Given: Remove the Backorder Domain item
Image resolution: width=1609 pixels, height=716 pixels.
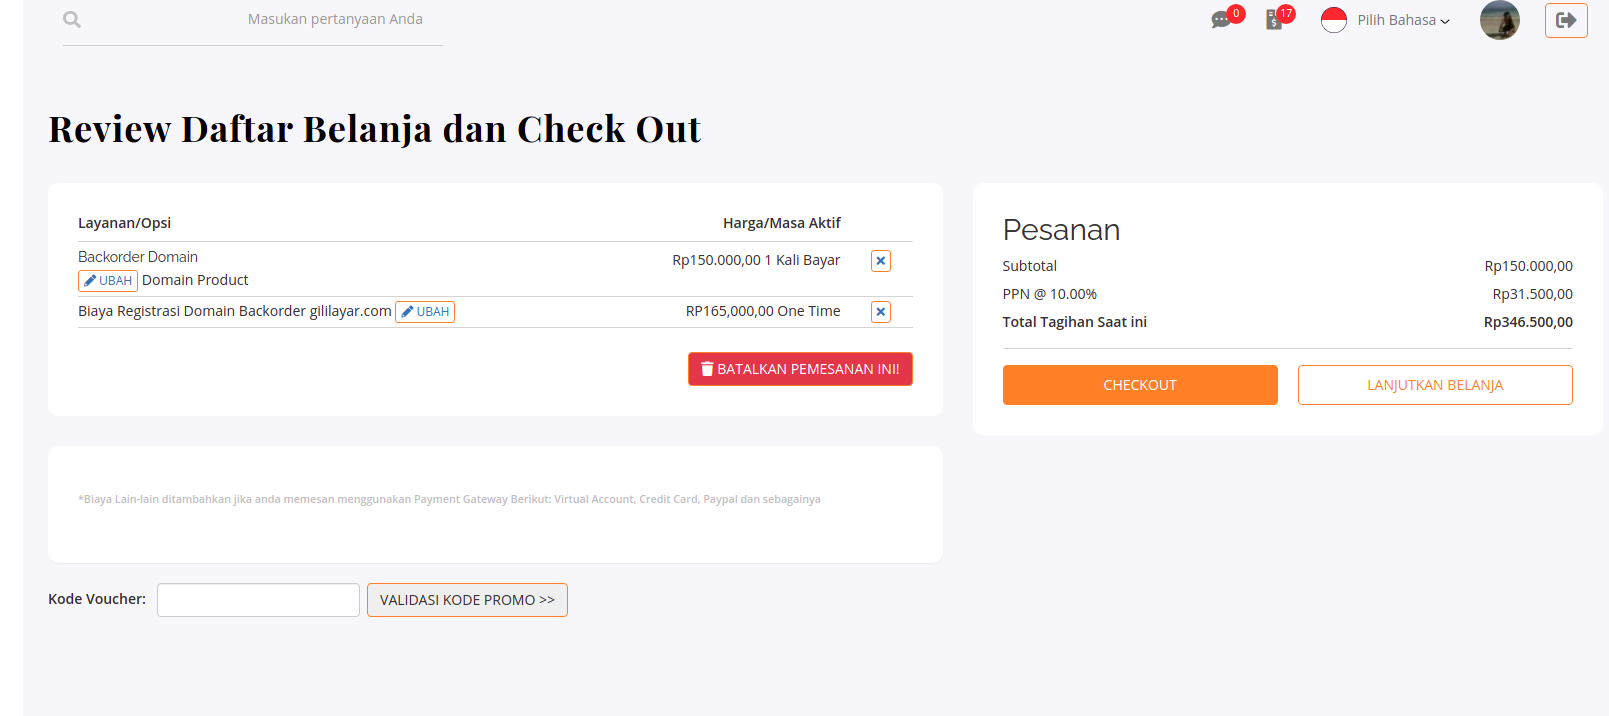Looking at the screenshot, I should 881,261.
